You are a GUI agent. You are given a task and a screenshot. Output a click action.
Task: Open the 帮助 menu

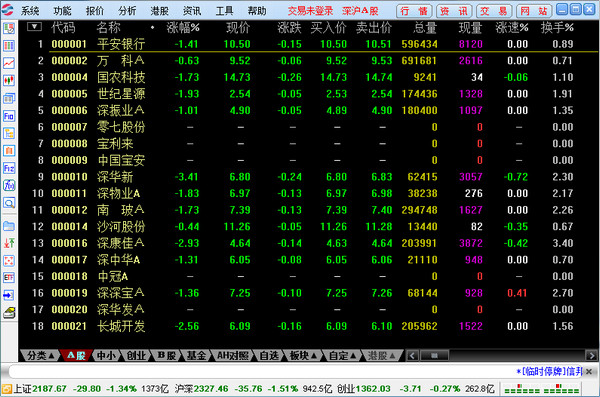click(x=257, y=11)
